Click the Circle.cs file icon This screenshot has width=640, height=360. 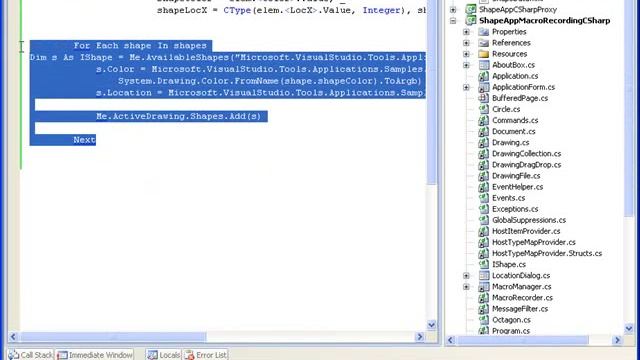484,109
